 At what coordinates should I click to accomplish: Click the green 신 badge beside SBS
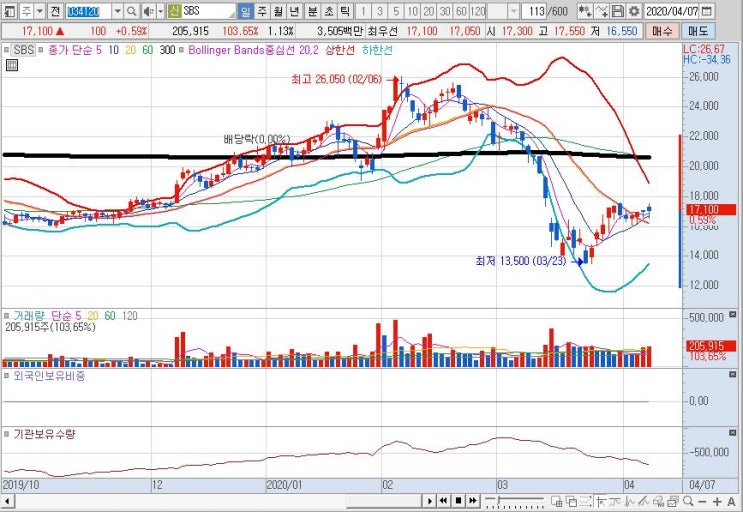click(175, 10)
